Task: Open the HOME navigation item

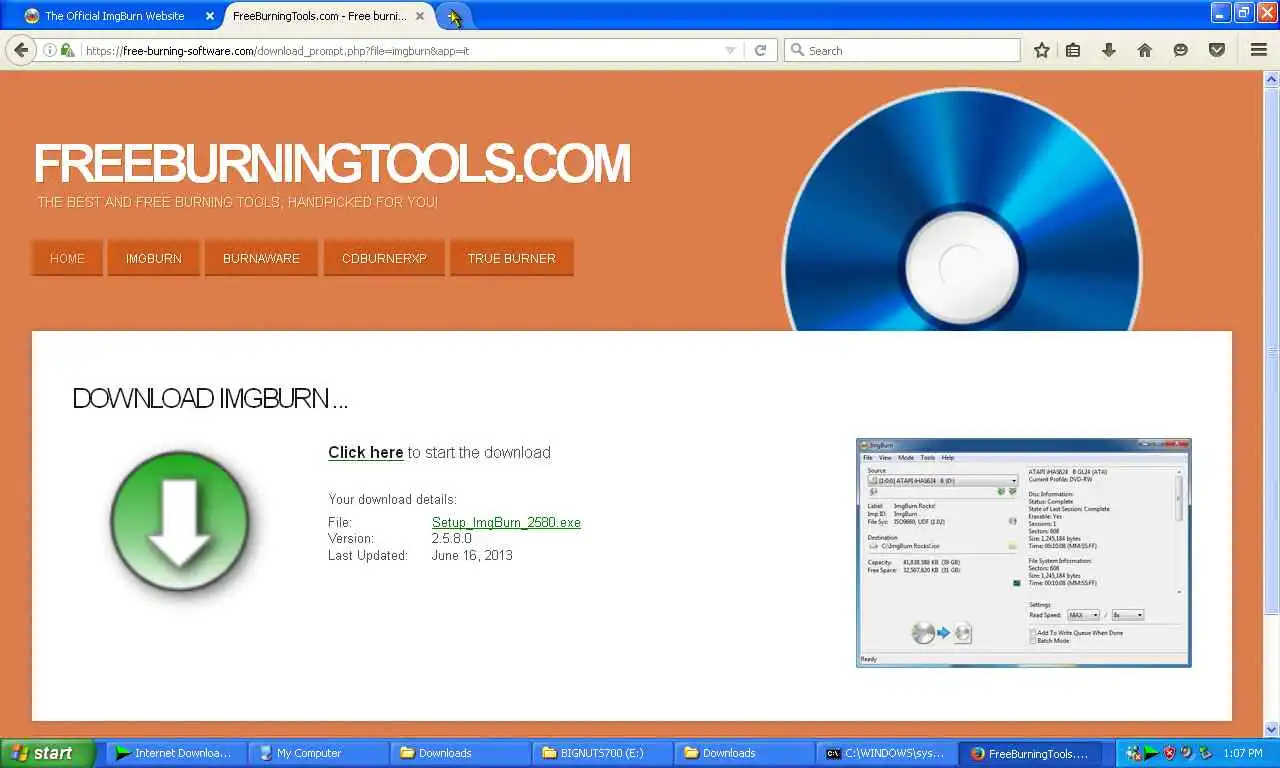Action: coord(67,258)
